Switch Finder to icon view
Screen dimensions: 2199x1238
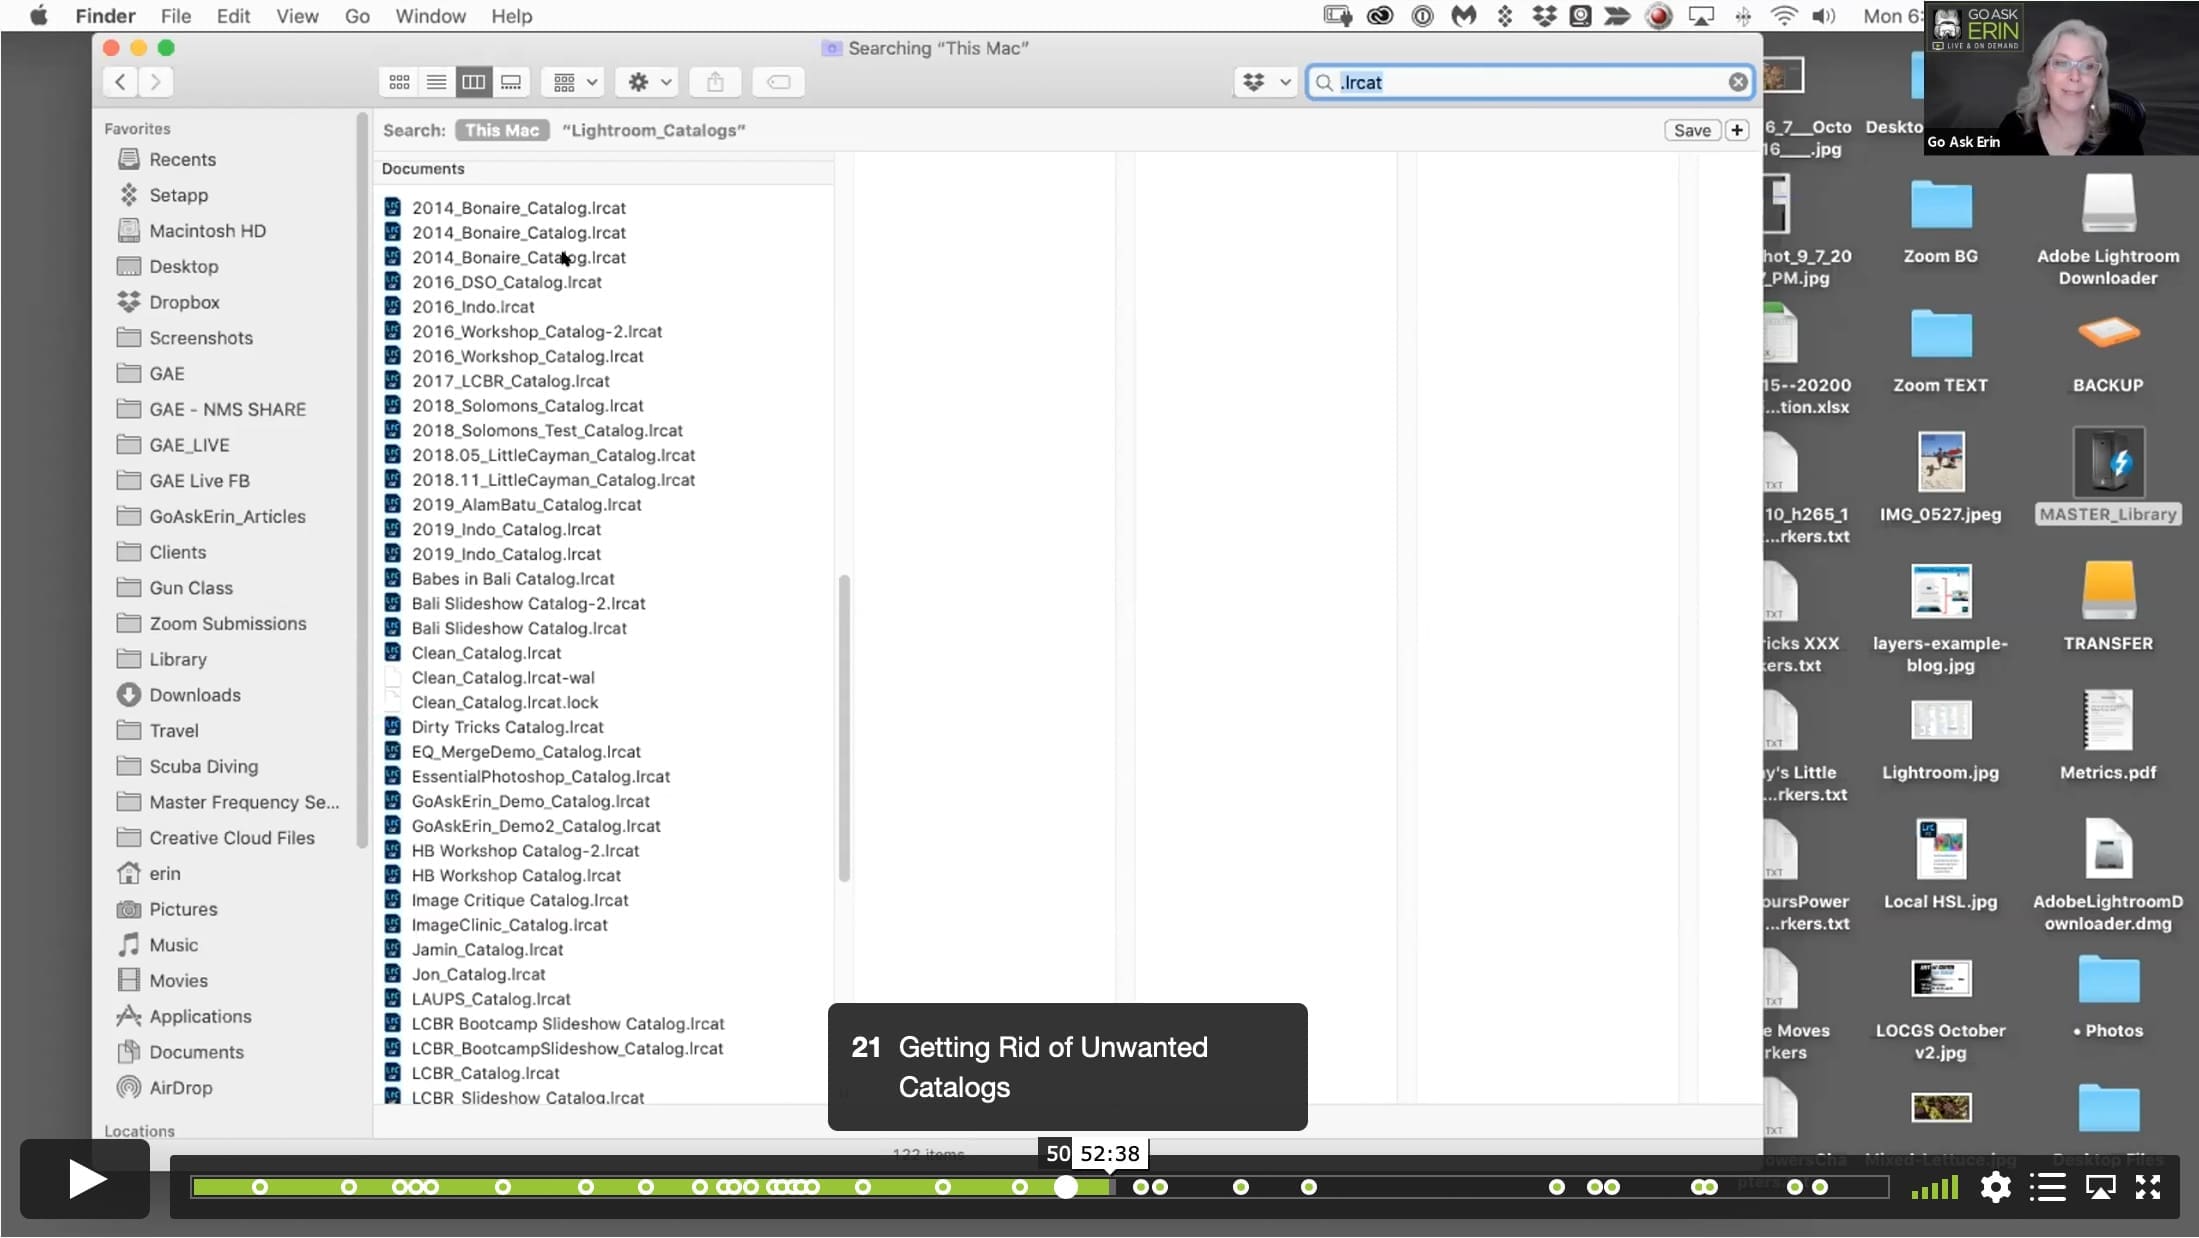(x=399, y=82)
